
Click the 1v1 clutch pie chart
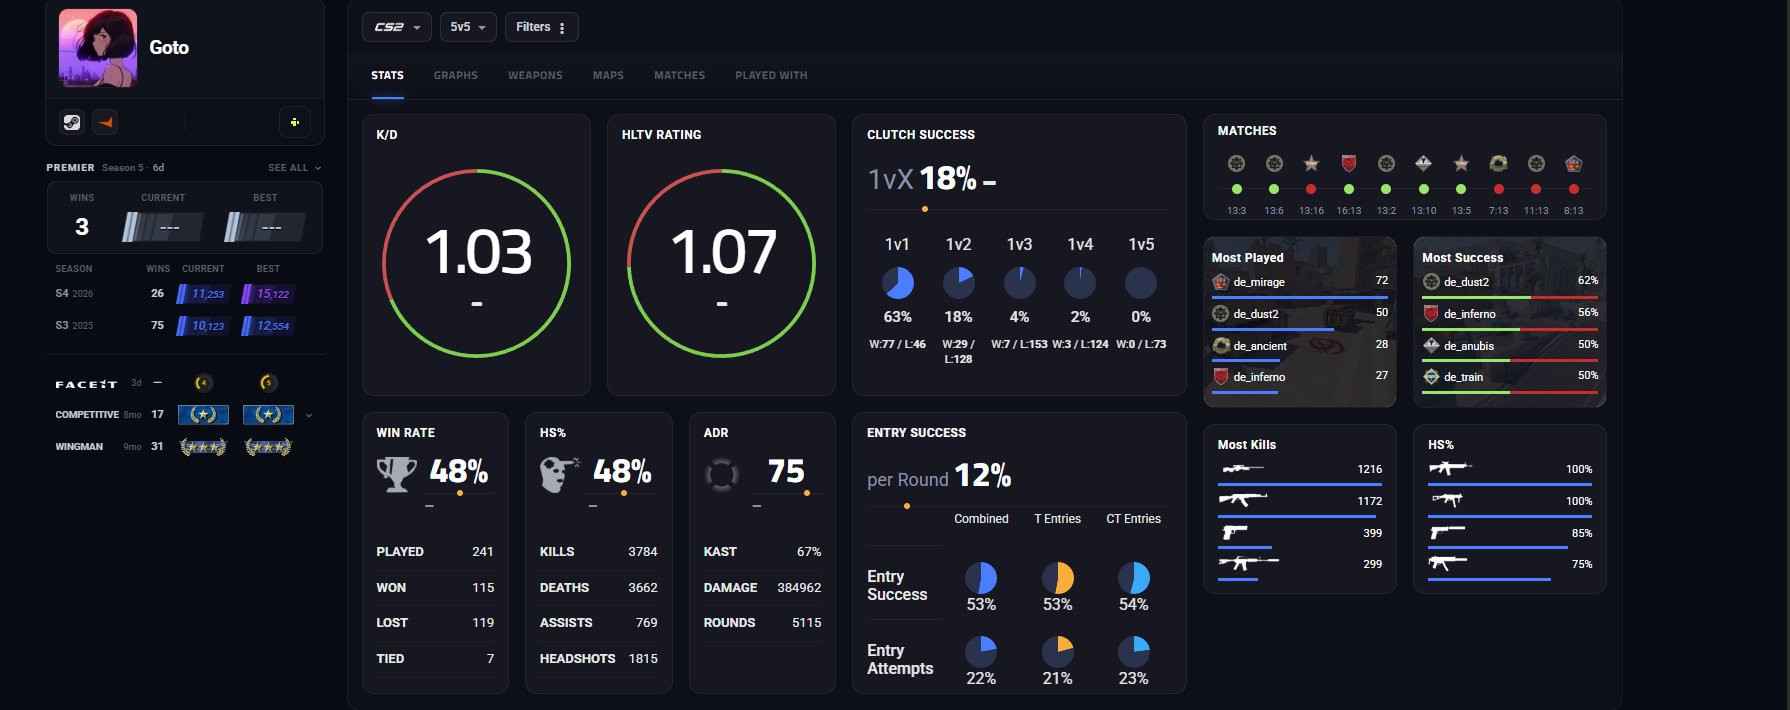click(897, 283)
